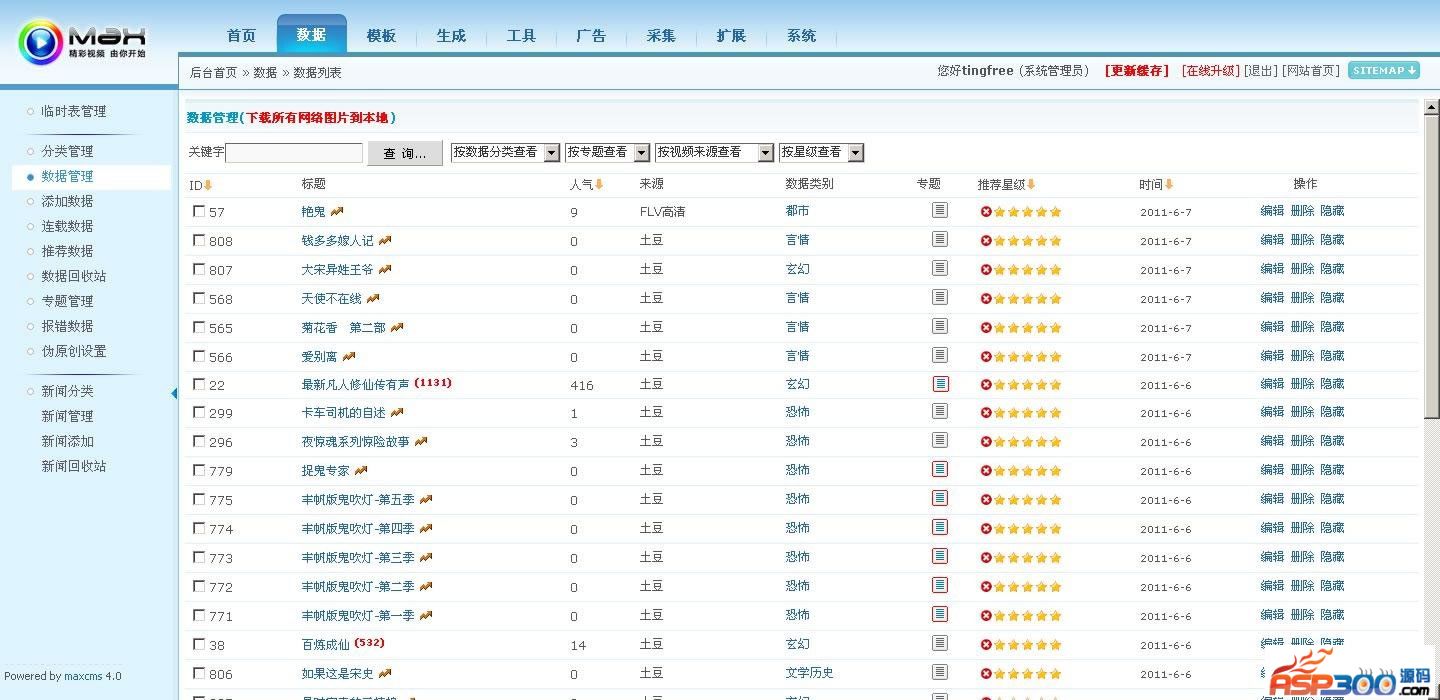Switch to the 模板 tab
Viewport: 1440px width, 700px height.
tap(381, 36)
